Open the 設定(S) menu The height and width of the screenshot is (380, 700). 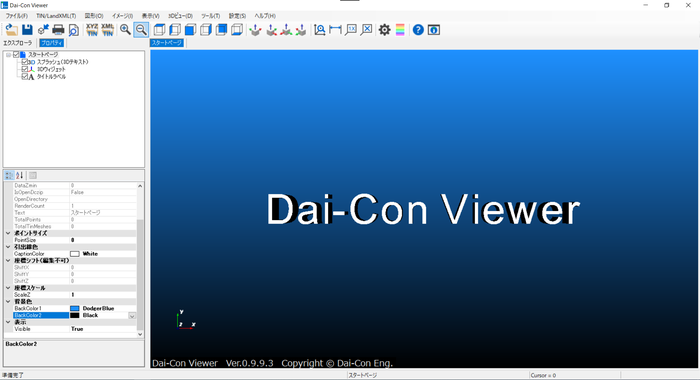click(237, 16)
